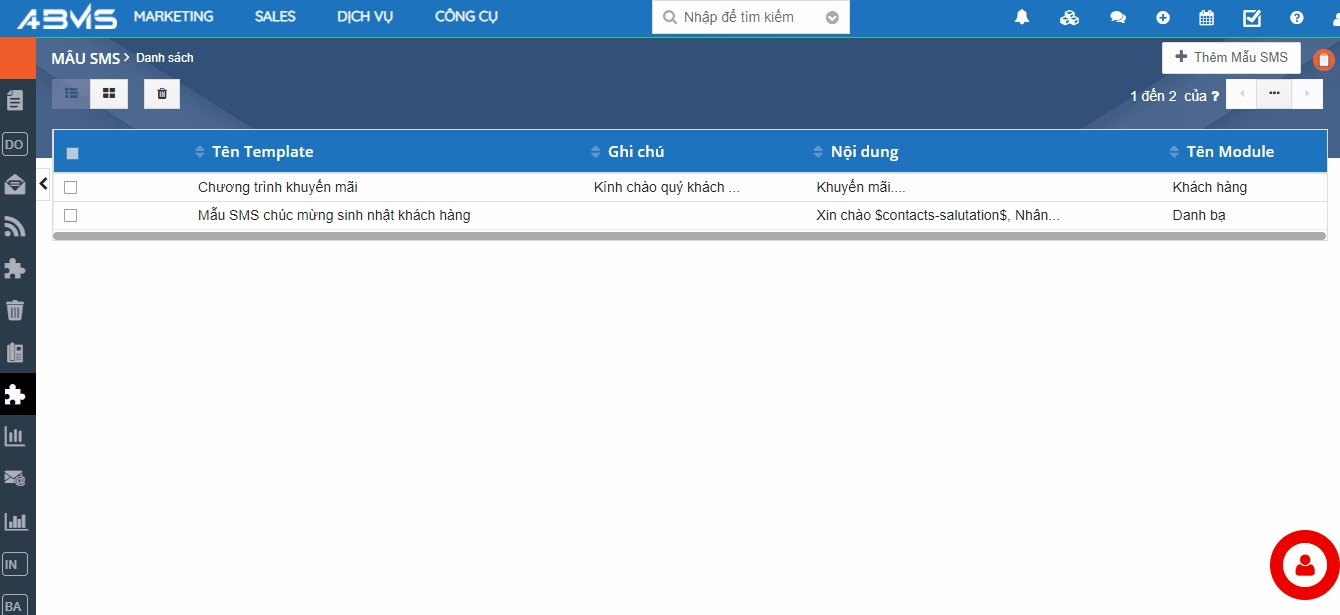Open the calendar icon in top bar

[1206, 17]
